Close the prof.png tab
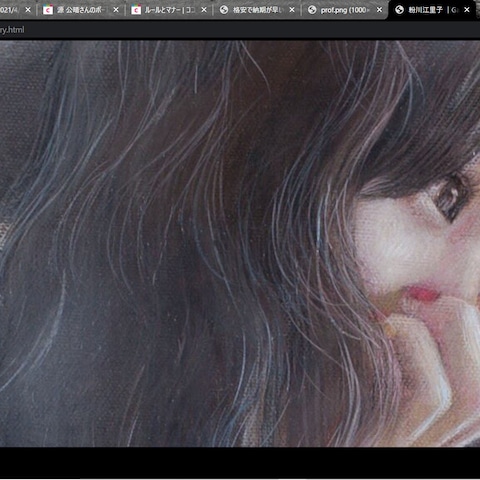The width and height of the screenshot is (480, 480). click(x=379, y=10)
